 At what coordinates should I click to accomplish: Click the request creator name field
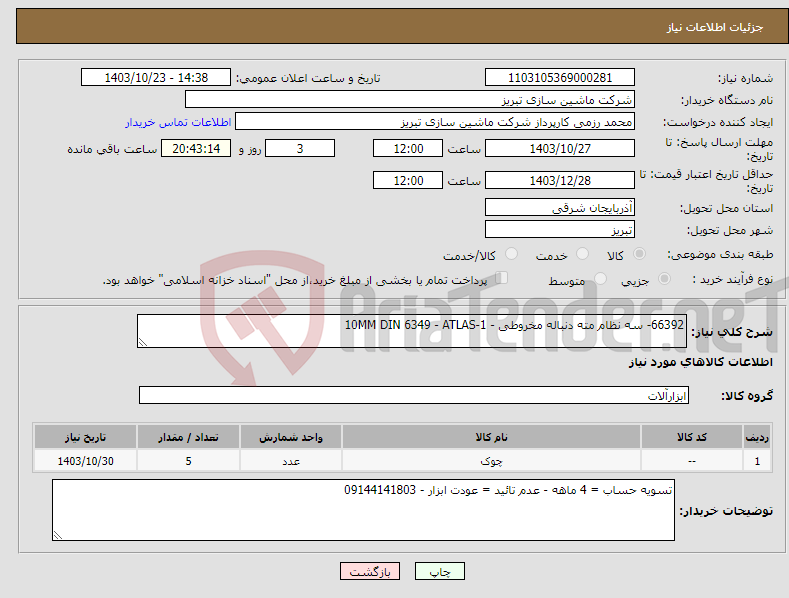435,122
